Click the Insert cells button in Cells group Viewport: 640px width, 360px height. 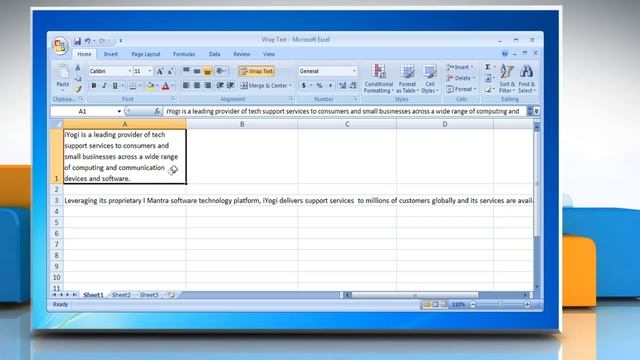tap(460, 67)
